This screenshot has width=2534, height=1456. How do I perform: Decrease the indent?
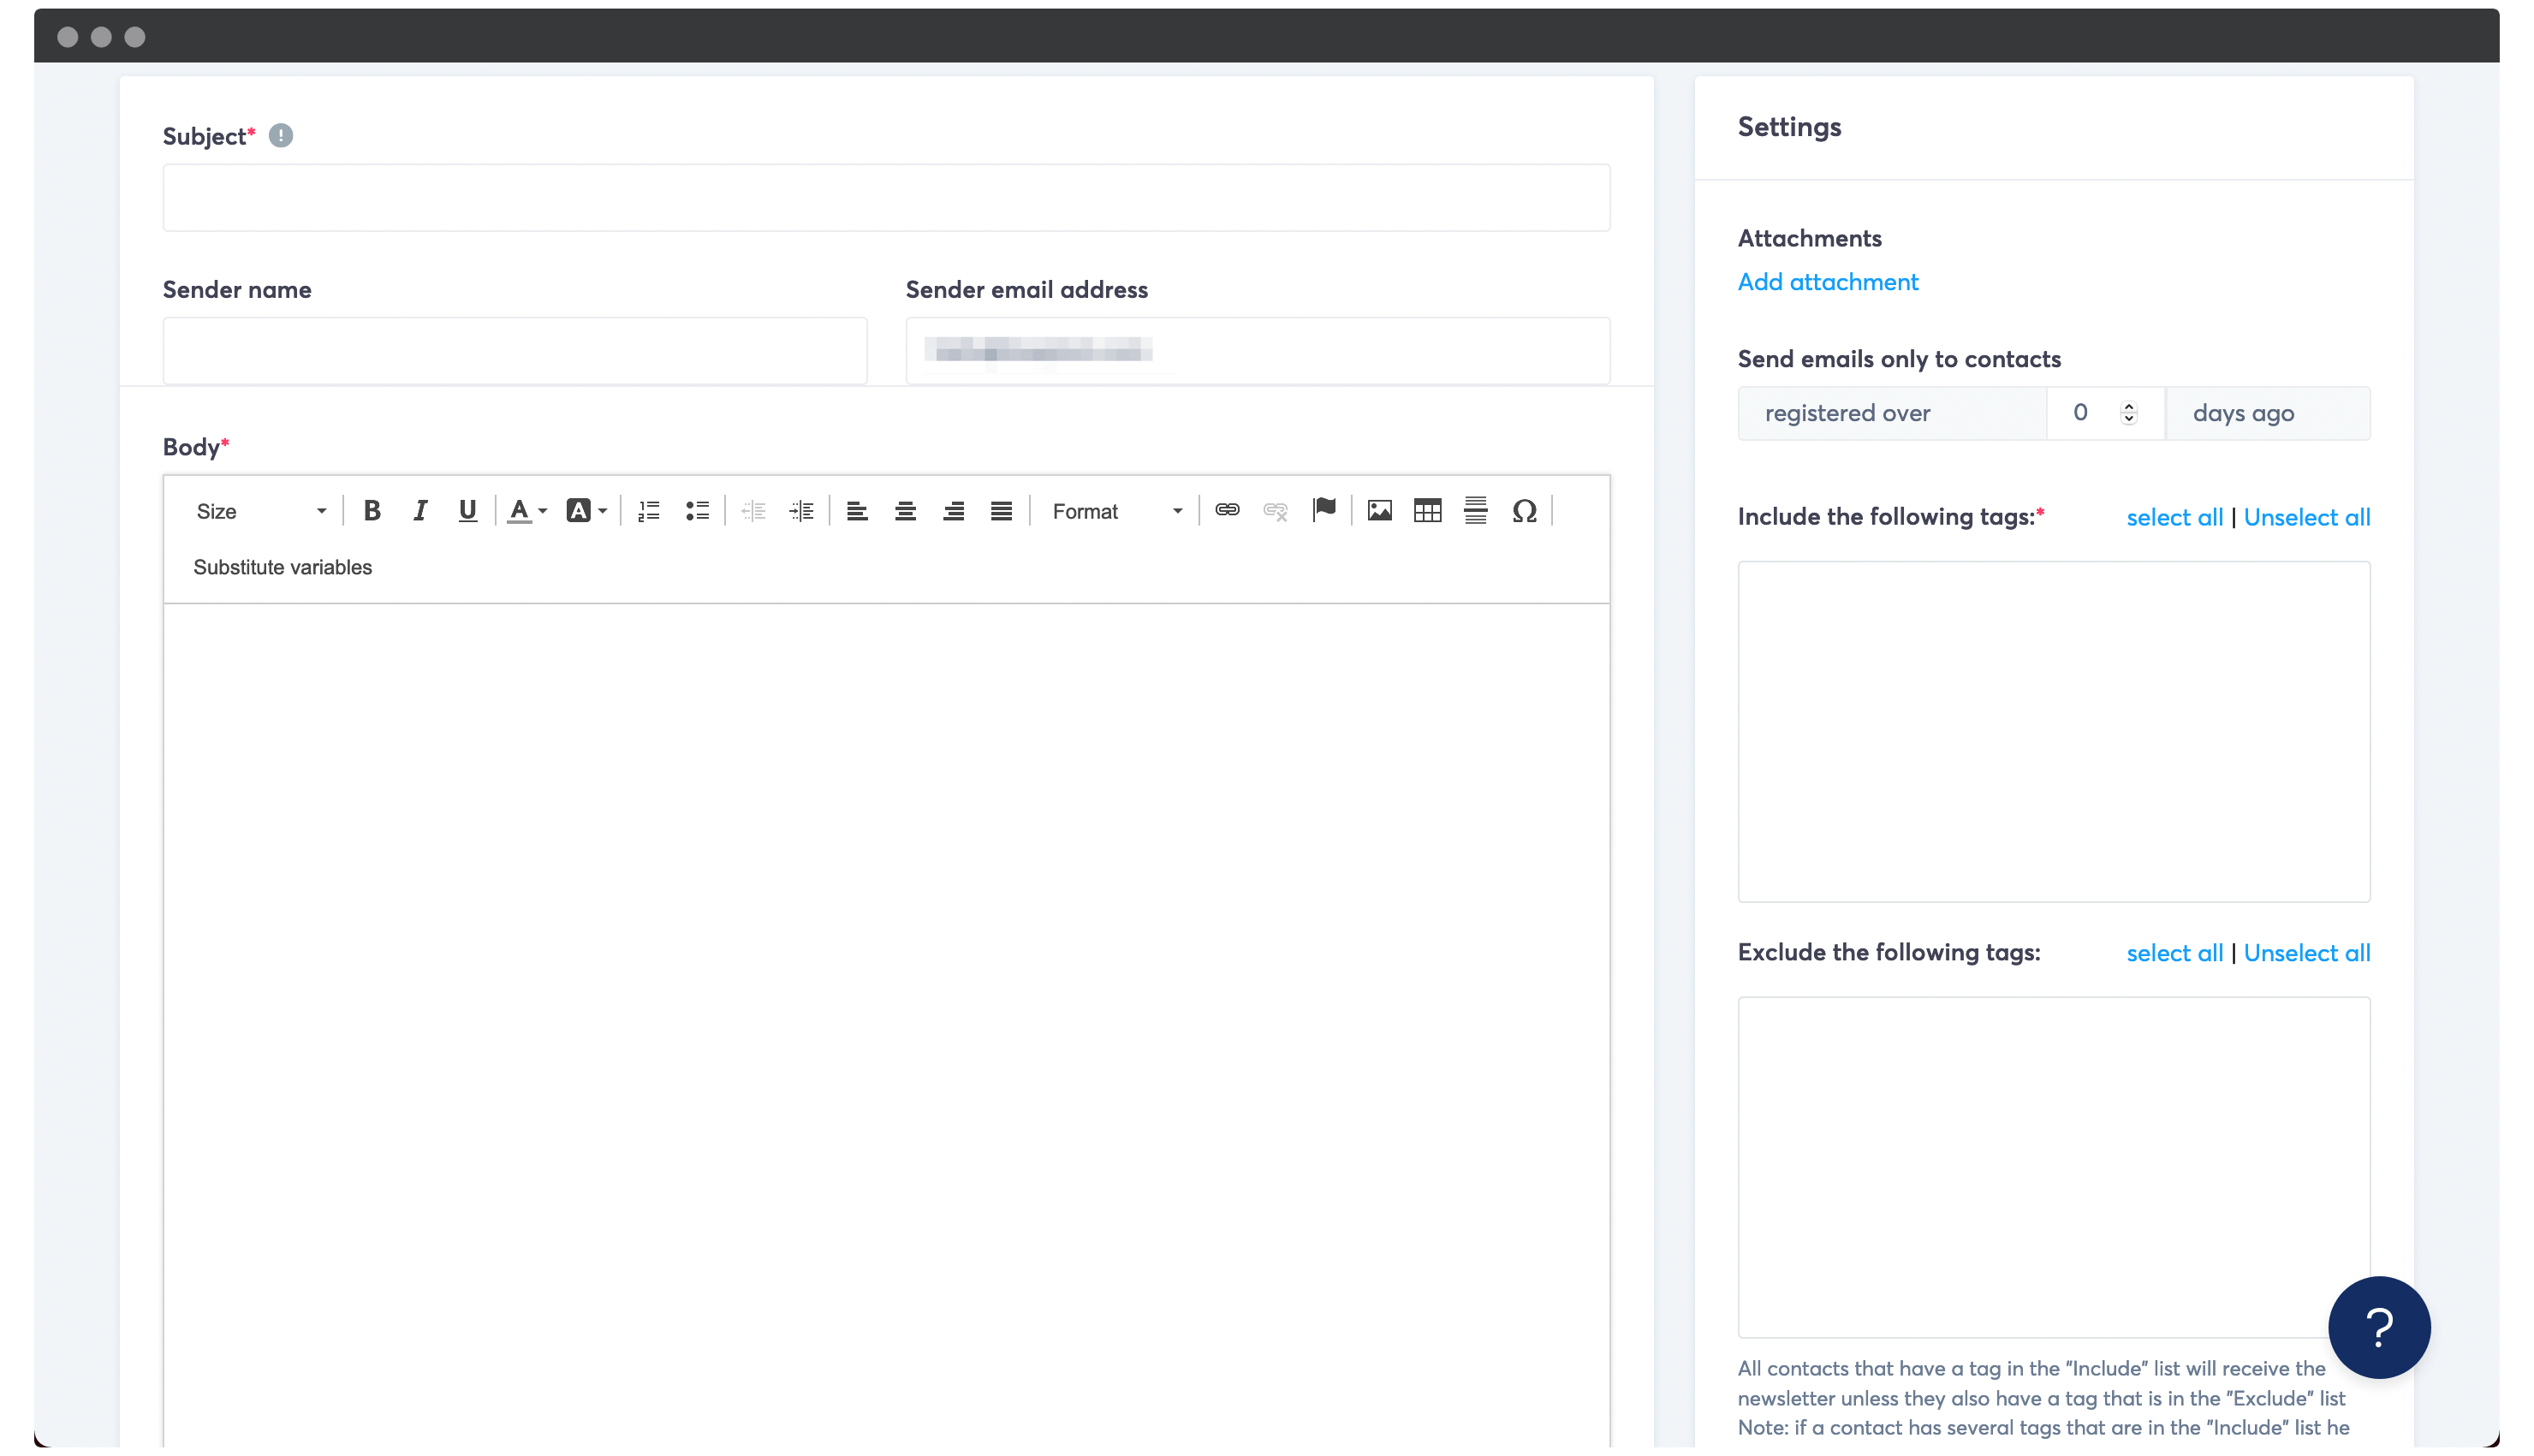[753, 511]
